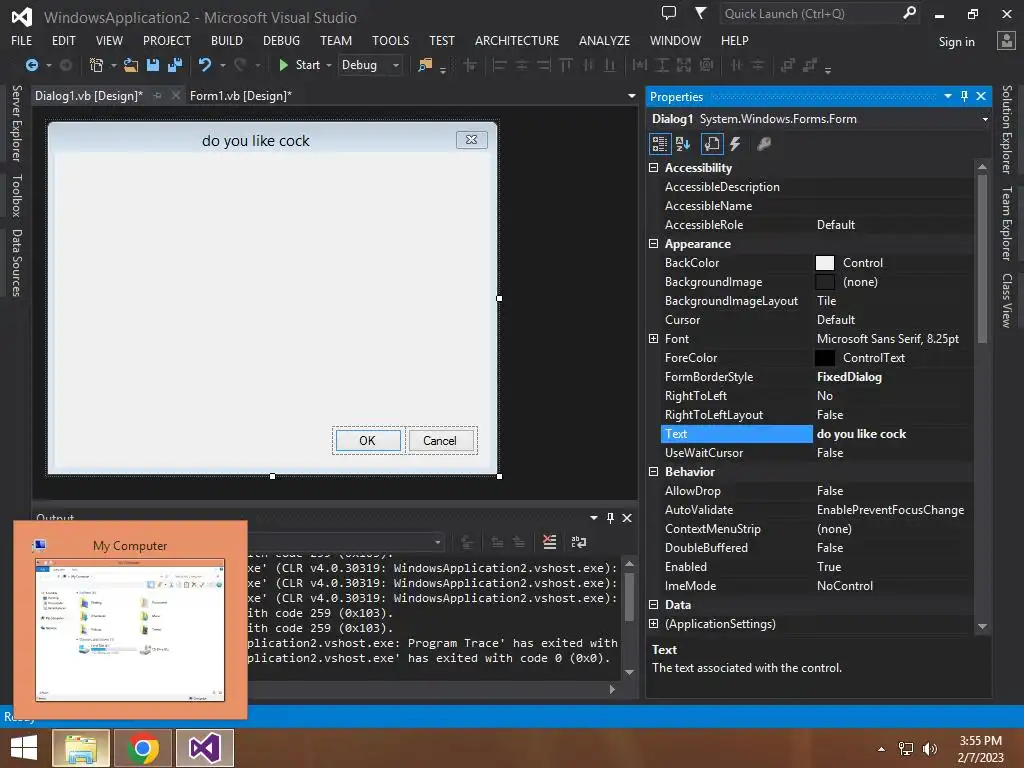Open the Toolbox side tab
The width and height of the screenshot is (1024, 768).
tap(17, 195)
